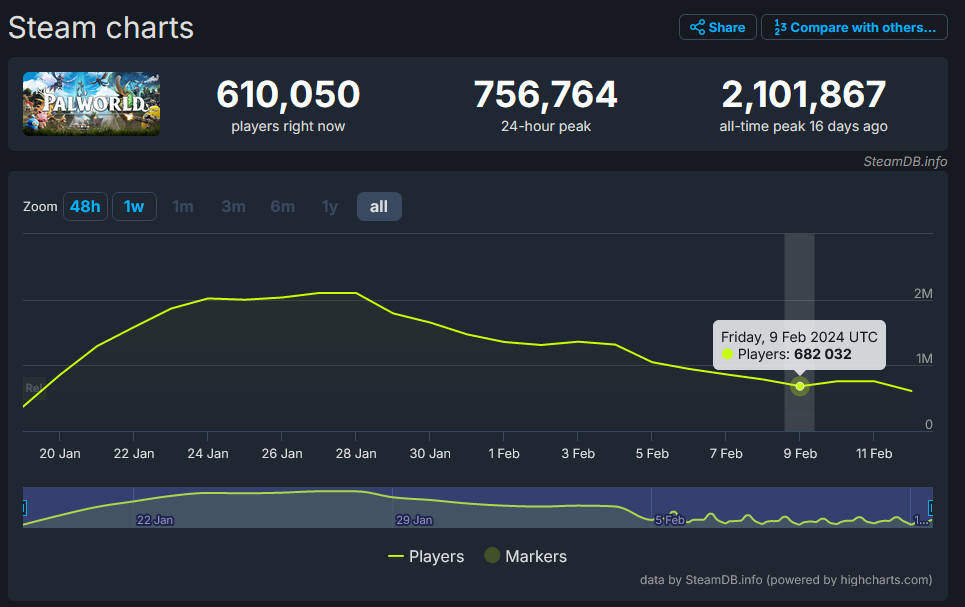
Task: Open Compare with others dialog
Action: (x=854, y=27)
